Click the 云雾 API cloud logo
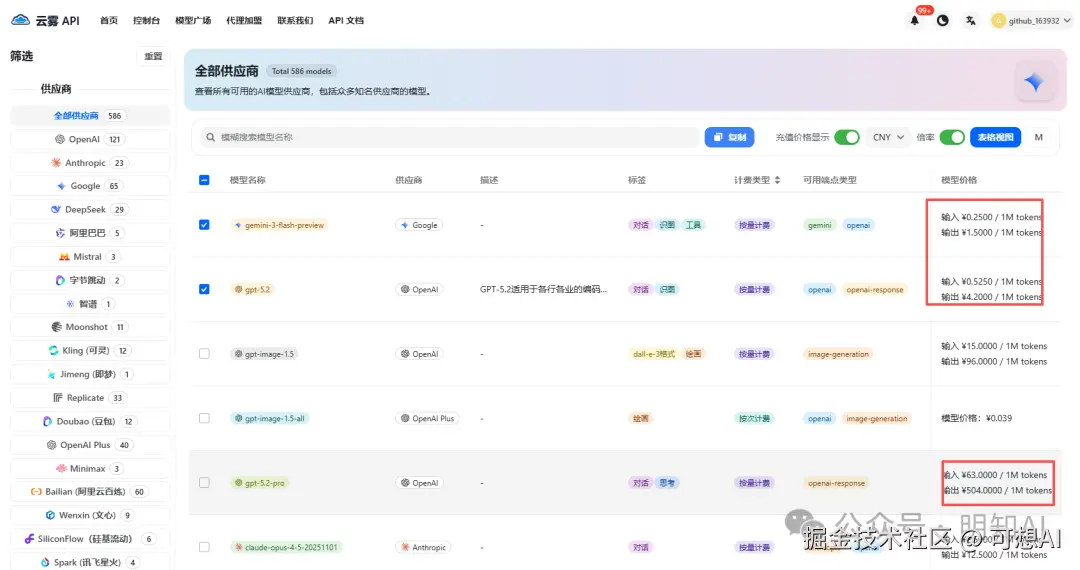The width and height of the screenshot is (1080, 570). pyautogui.click(x=21, y=20)
